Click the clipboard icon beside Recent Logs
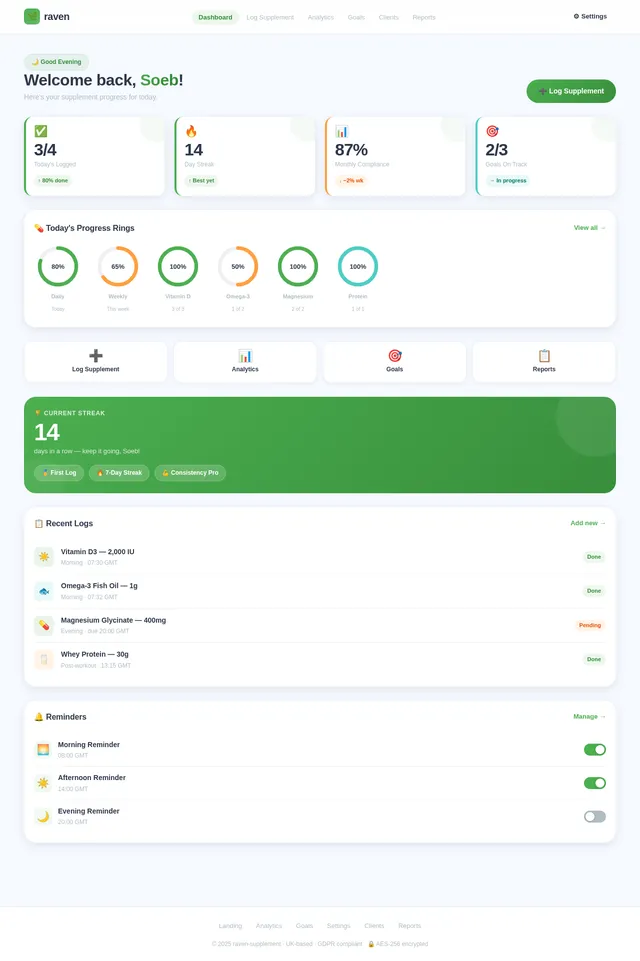640x961 pixels. (x=39, y=523)
